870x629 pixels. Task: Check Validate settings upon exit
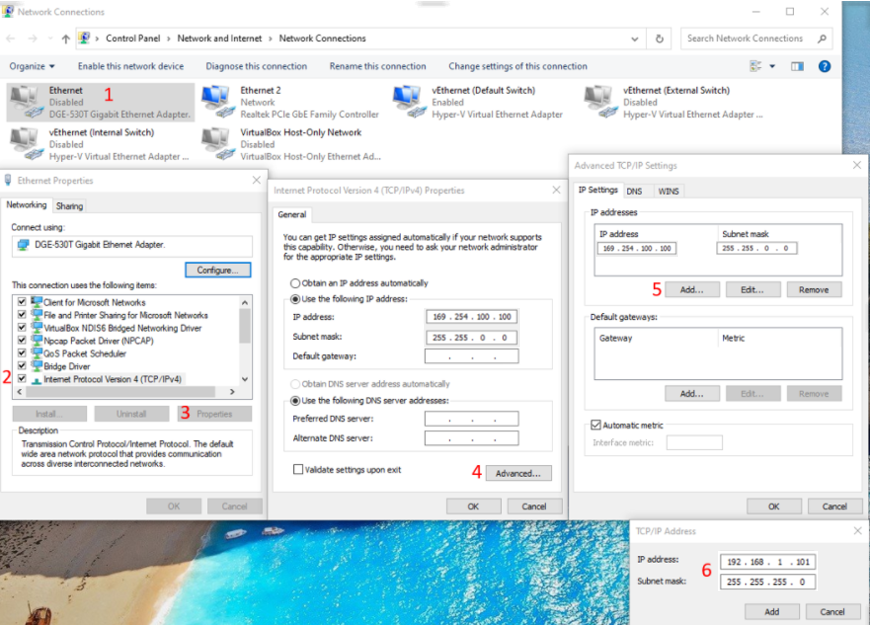pyautogui.click(x=298, y=470)
